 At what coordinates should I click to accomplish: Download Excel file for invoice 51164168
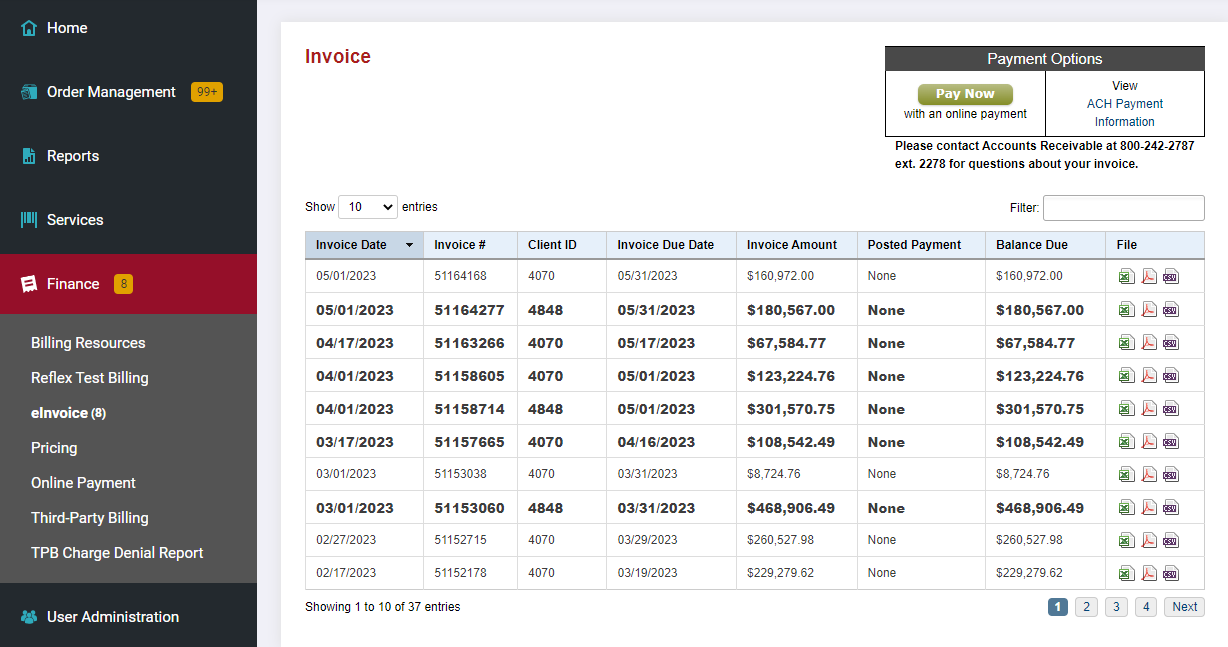[x=1127, y=277]
